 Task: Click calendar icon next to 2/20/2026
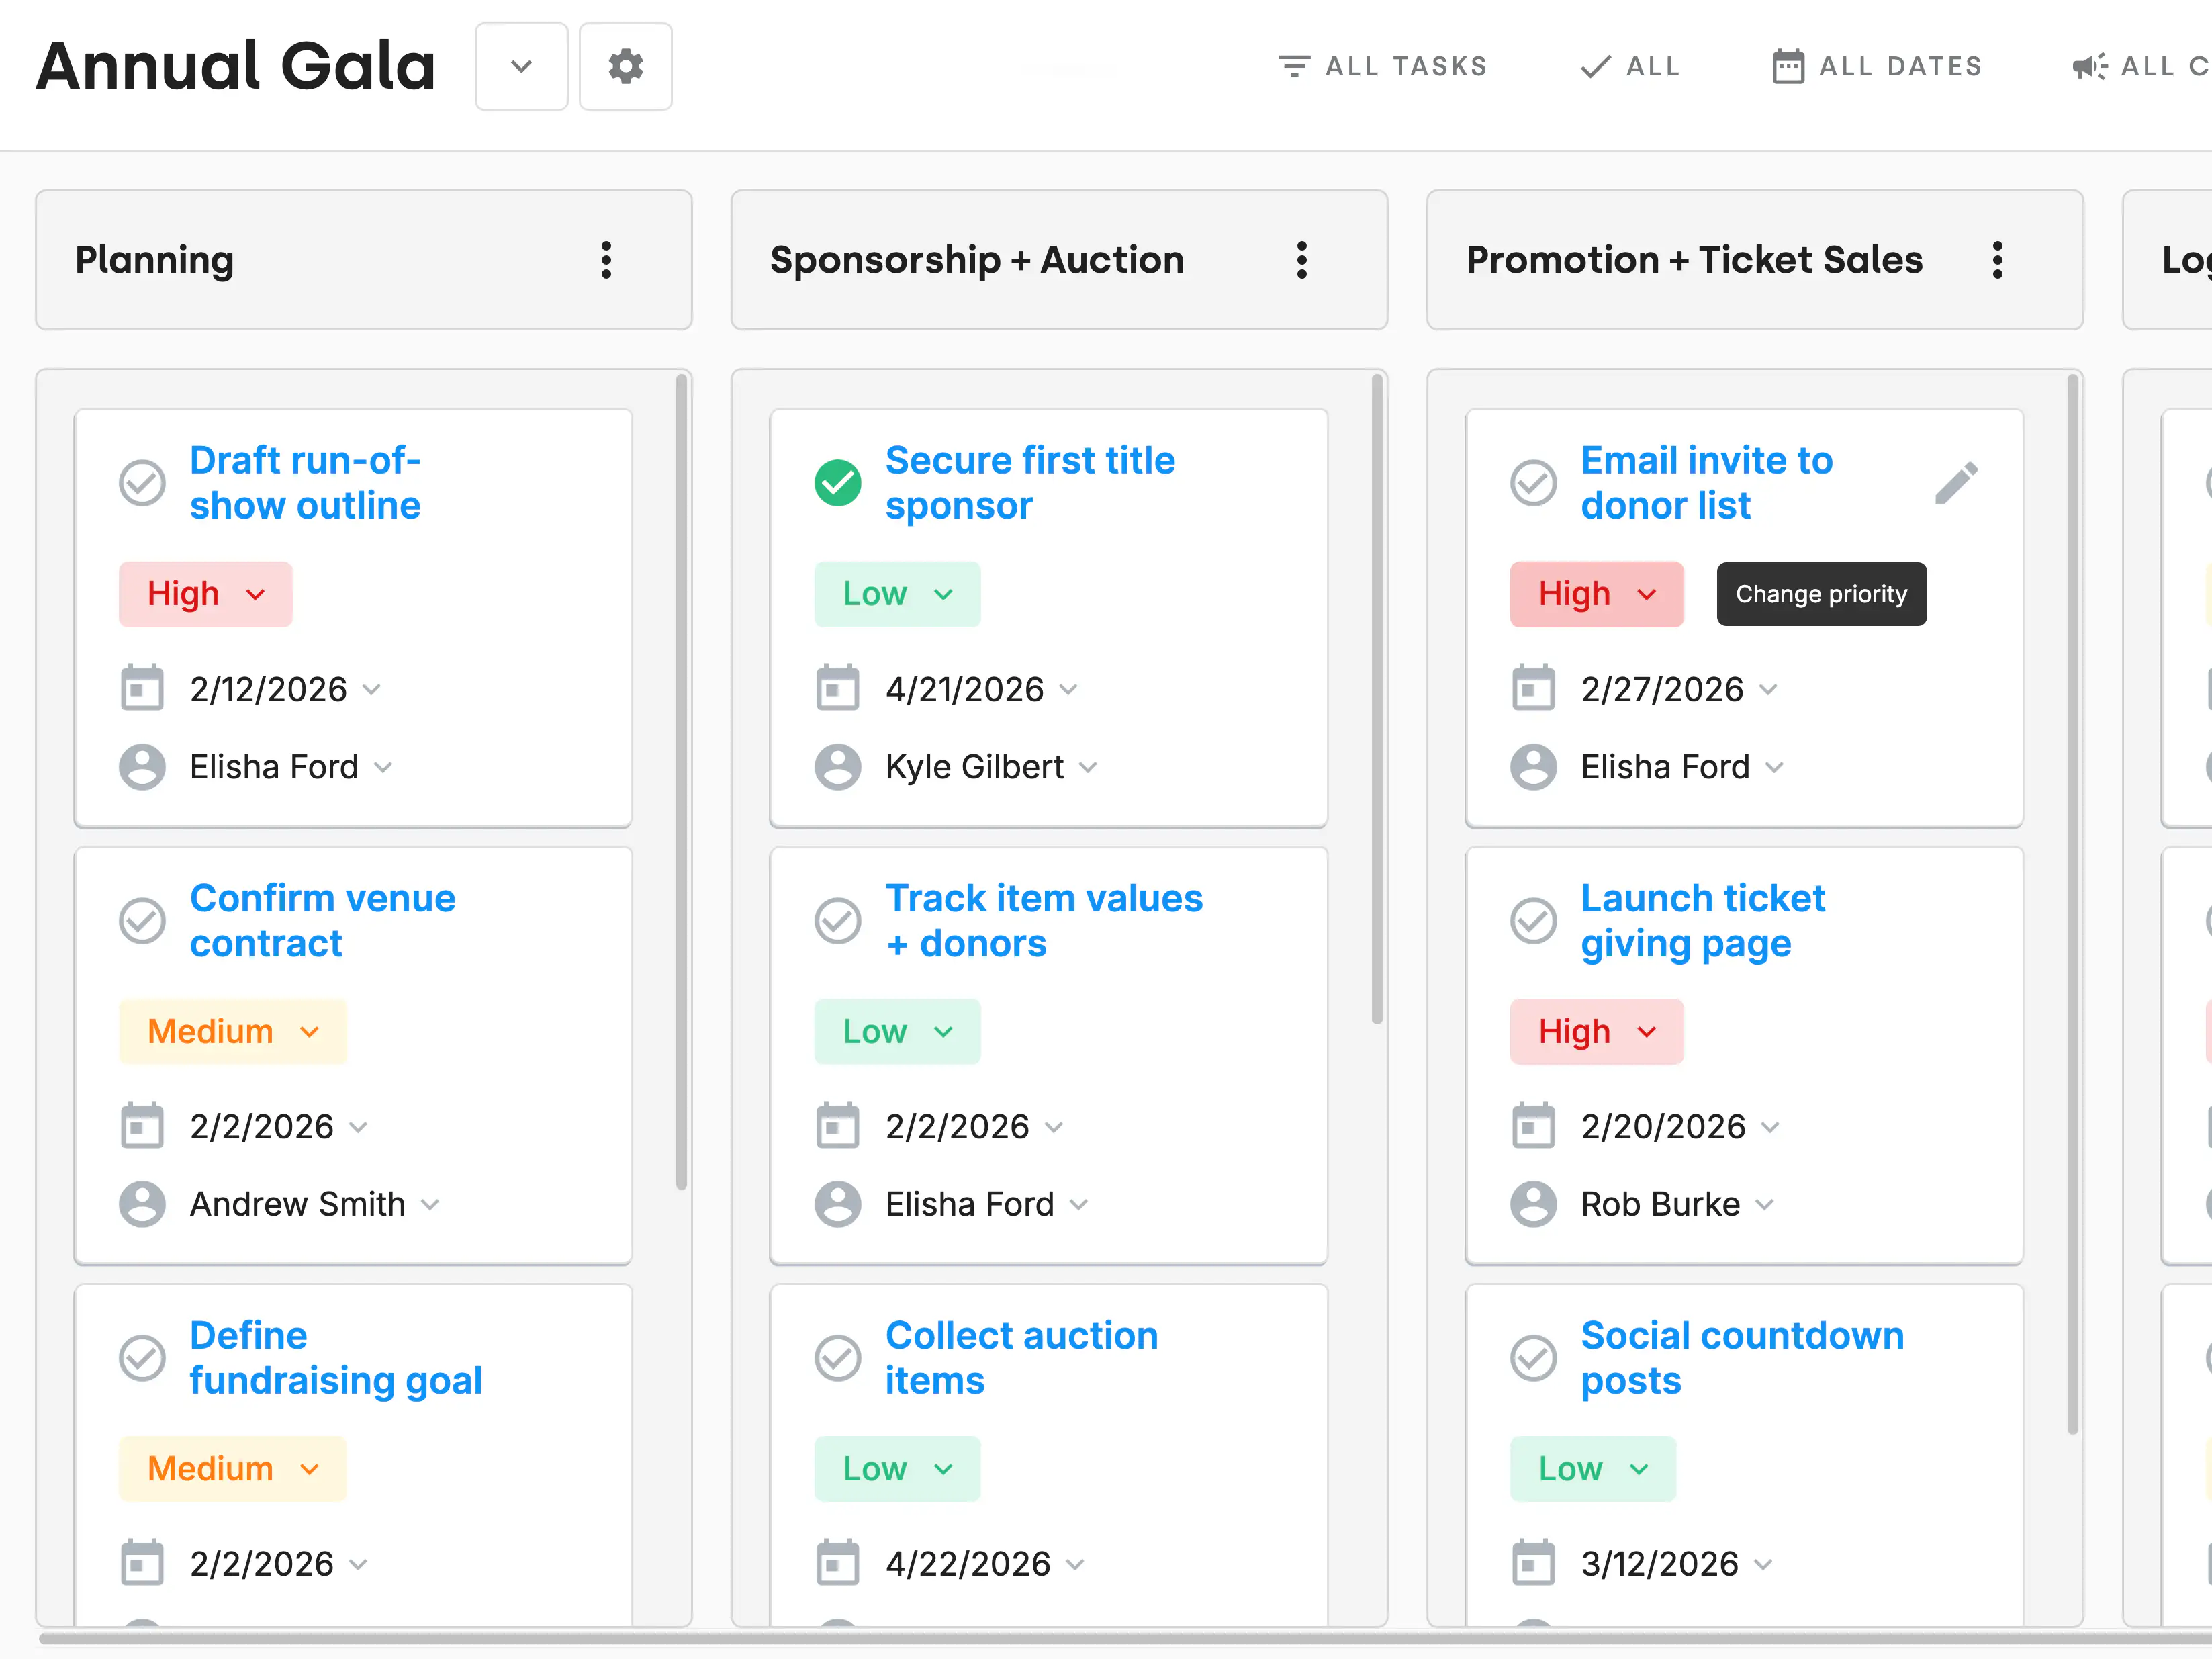tap(1533, 1126)
